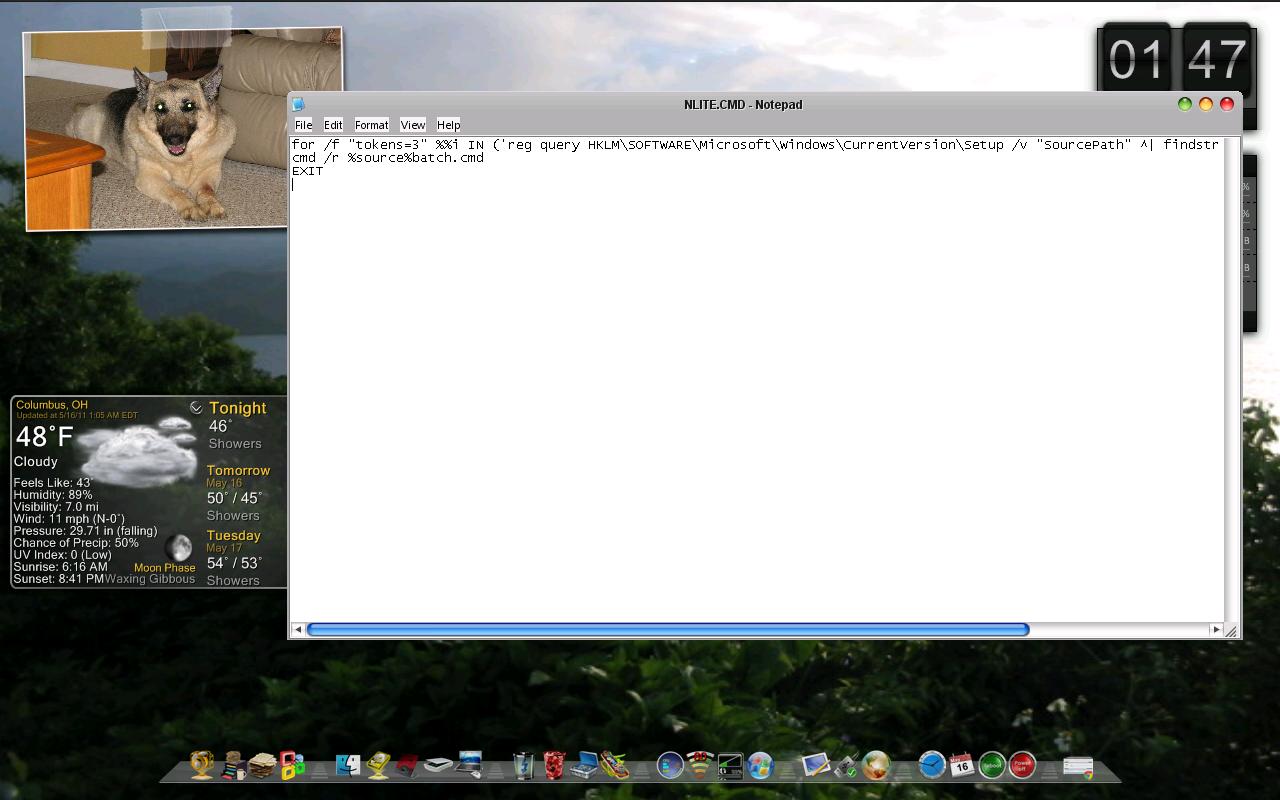This screenshot has height=800, width=1280.
Task: Click inside the Notepad text area
Action: pyautogui.click(x=750, y=400)
